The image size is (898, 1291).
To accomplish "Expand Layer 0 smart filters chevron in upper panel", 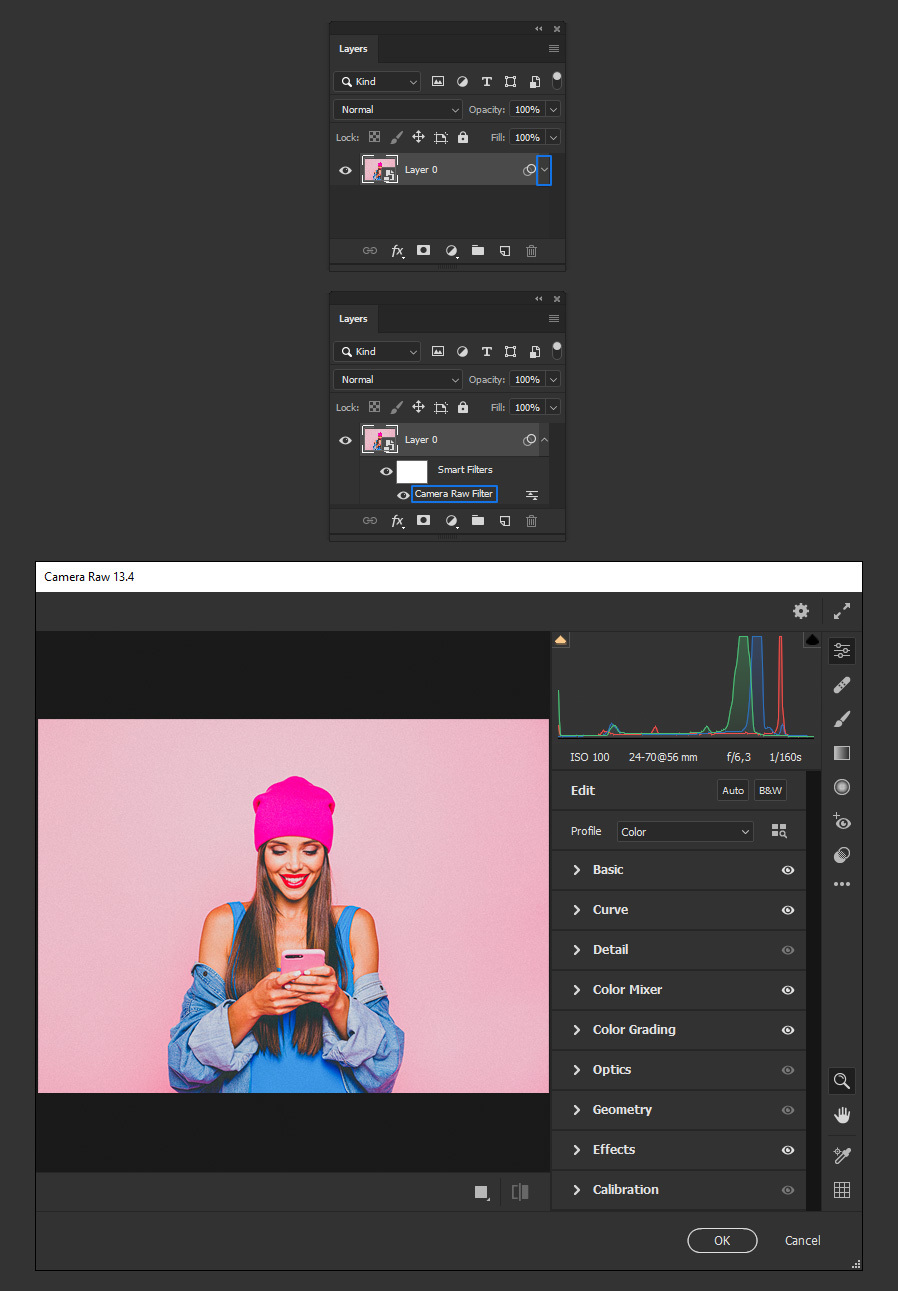I will 544,170.
